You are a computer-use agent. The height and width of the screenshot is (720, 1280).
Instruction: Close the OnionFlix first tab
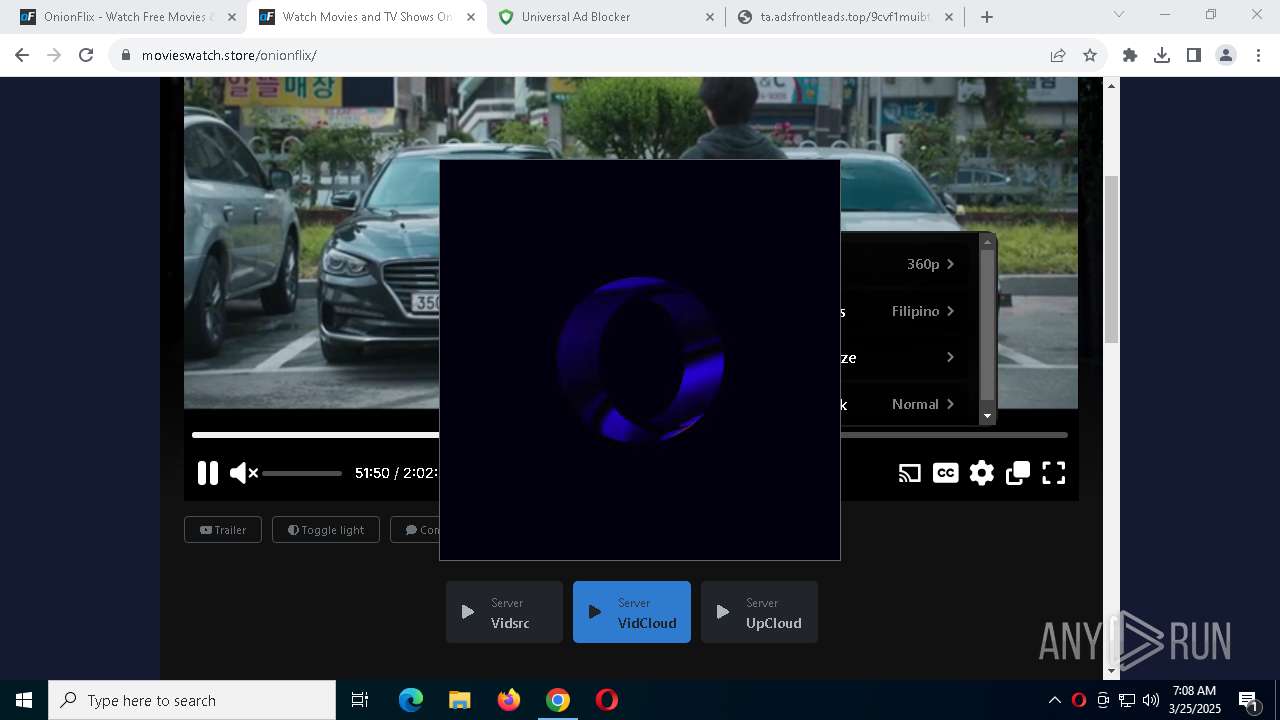pos(231,17)
